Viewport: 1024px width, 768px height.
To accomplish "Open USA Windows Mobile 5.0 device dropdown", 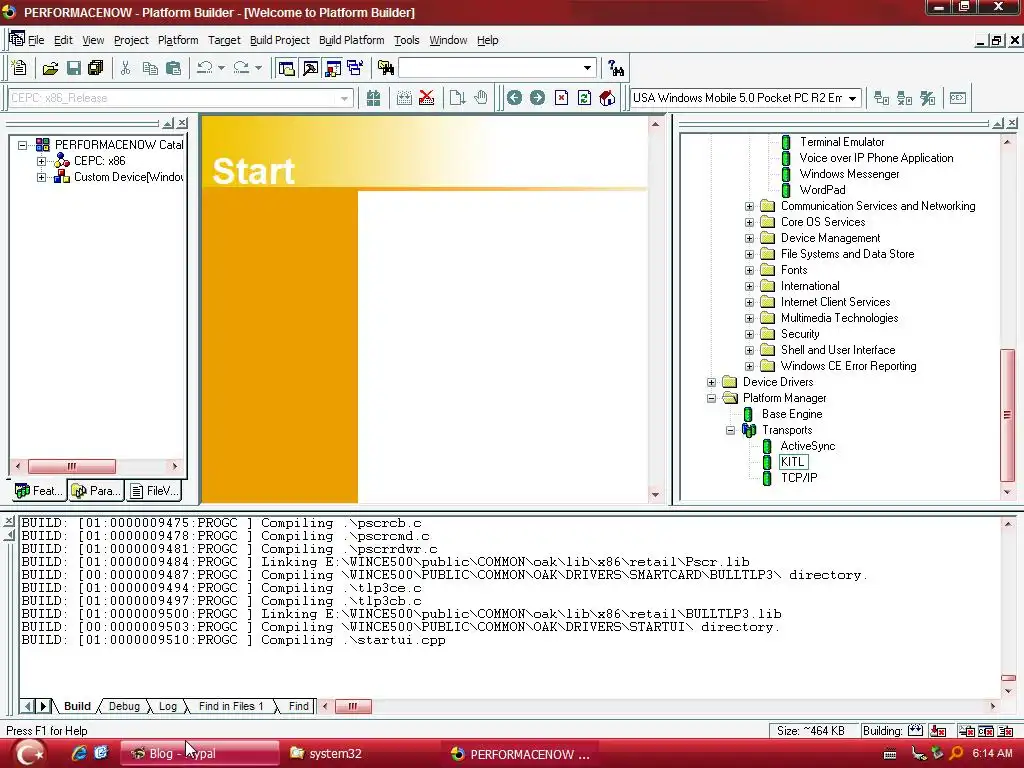I will 852,98.
